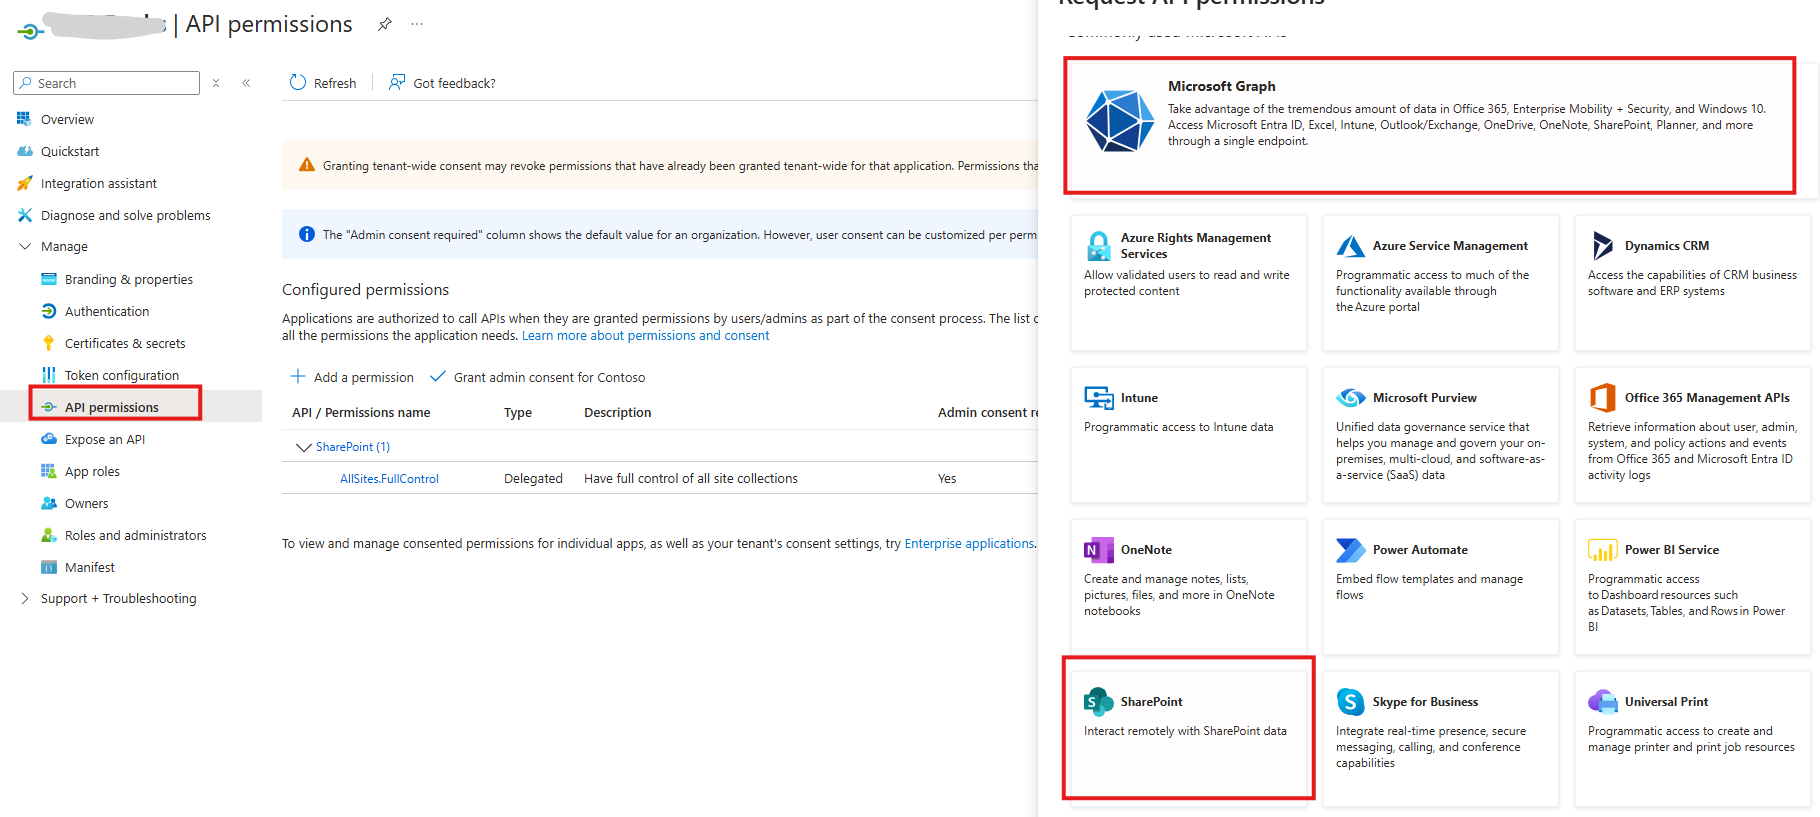Click the Roles and administrators icon
Viewport: 1820px width, 817px height.
(48, 535)
